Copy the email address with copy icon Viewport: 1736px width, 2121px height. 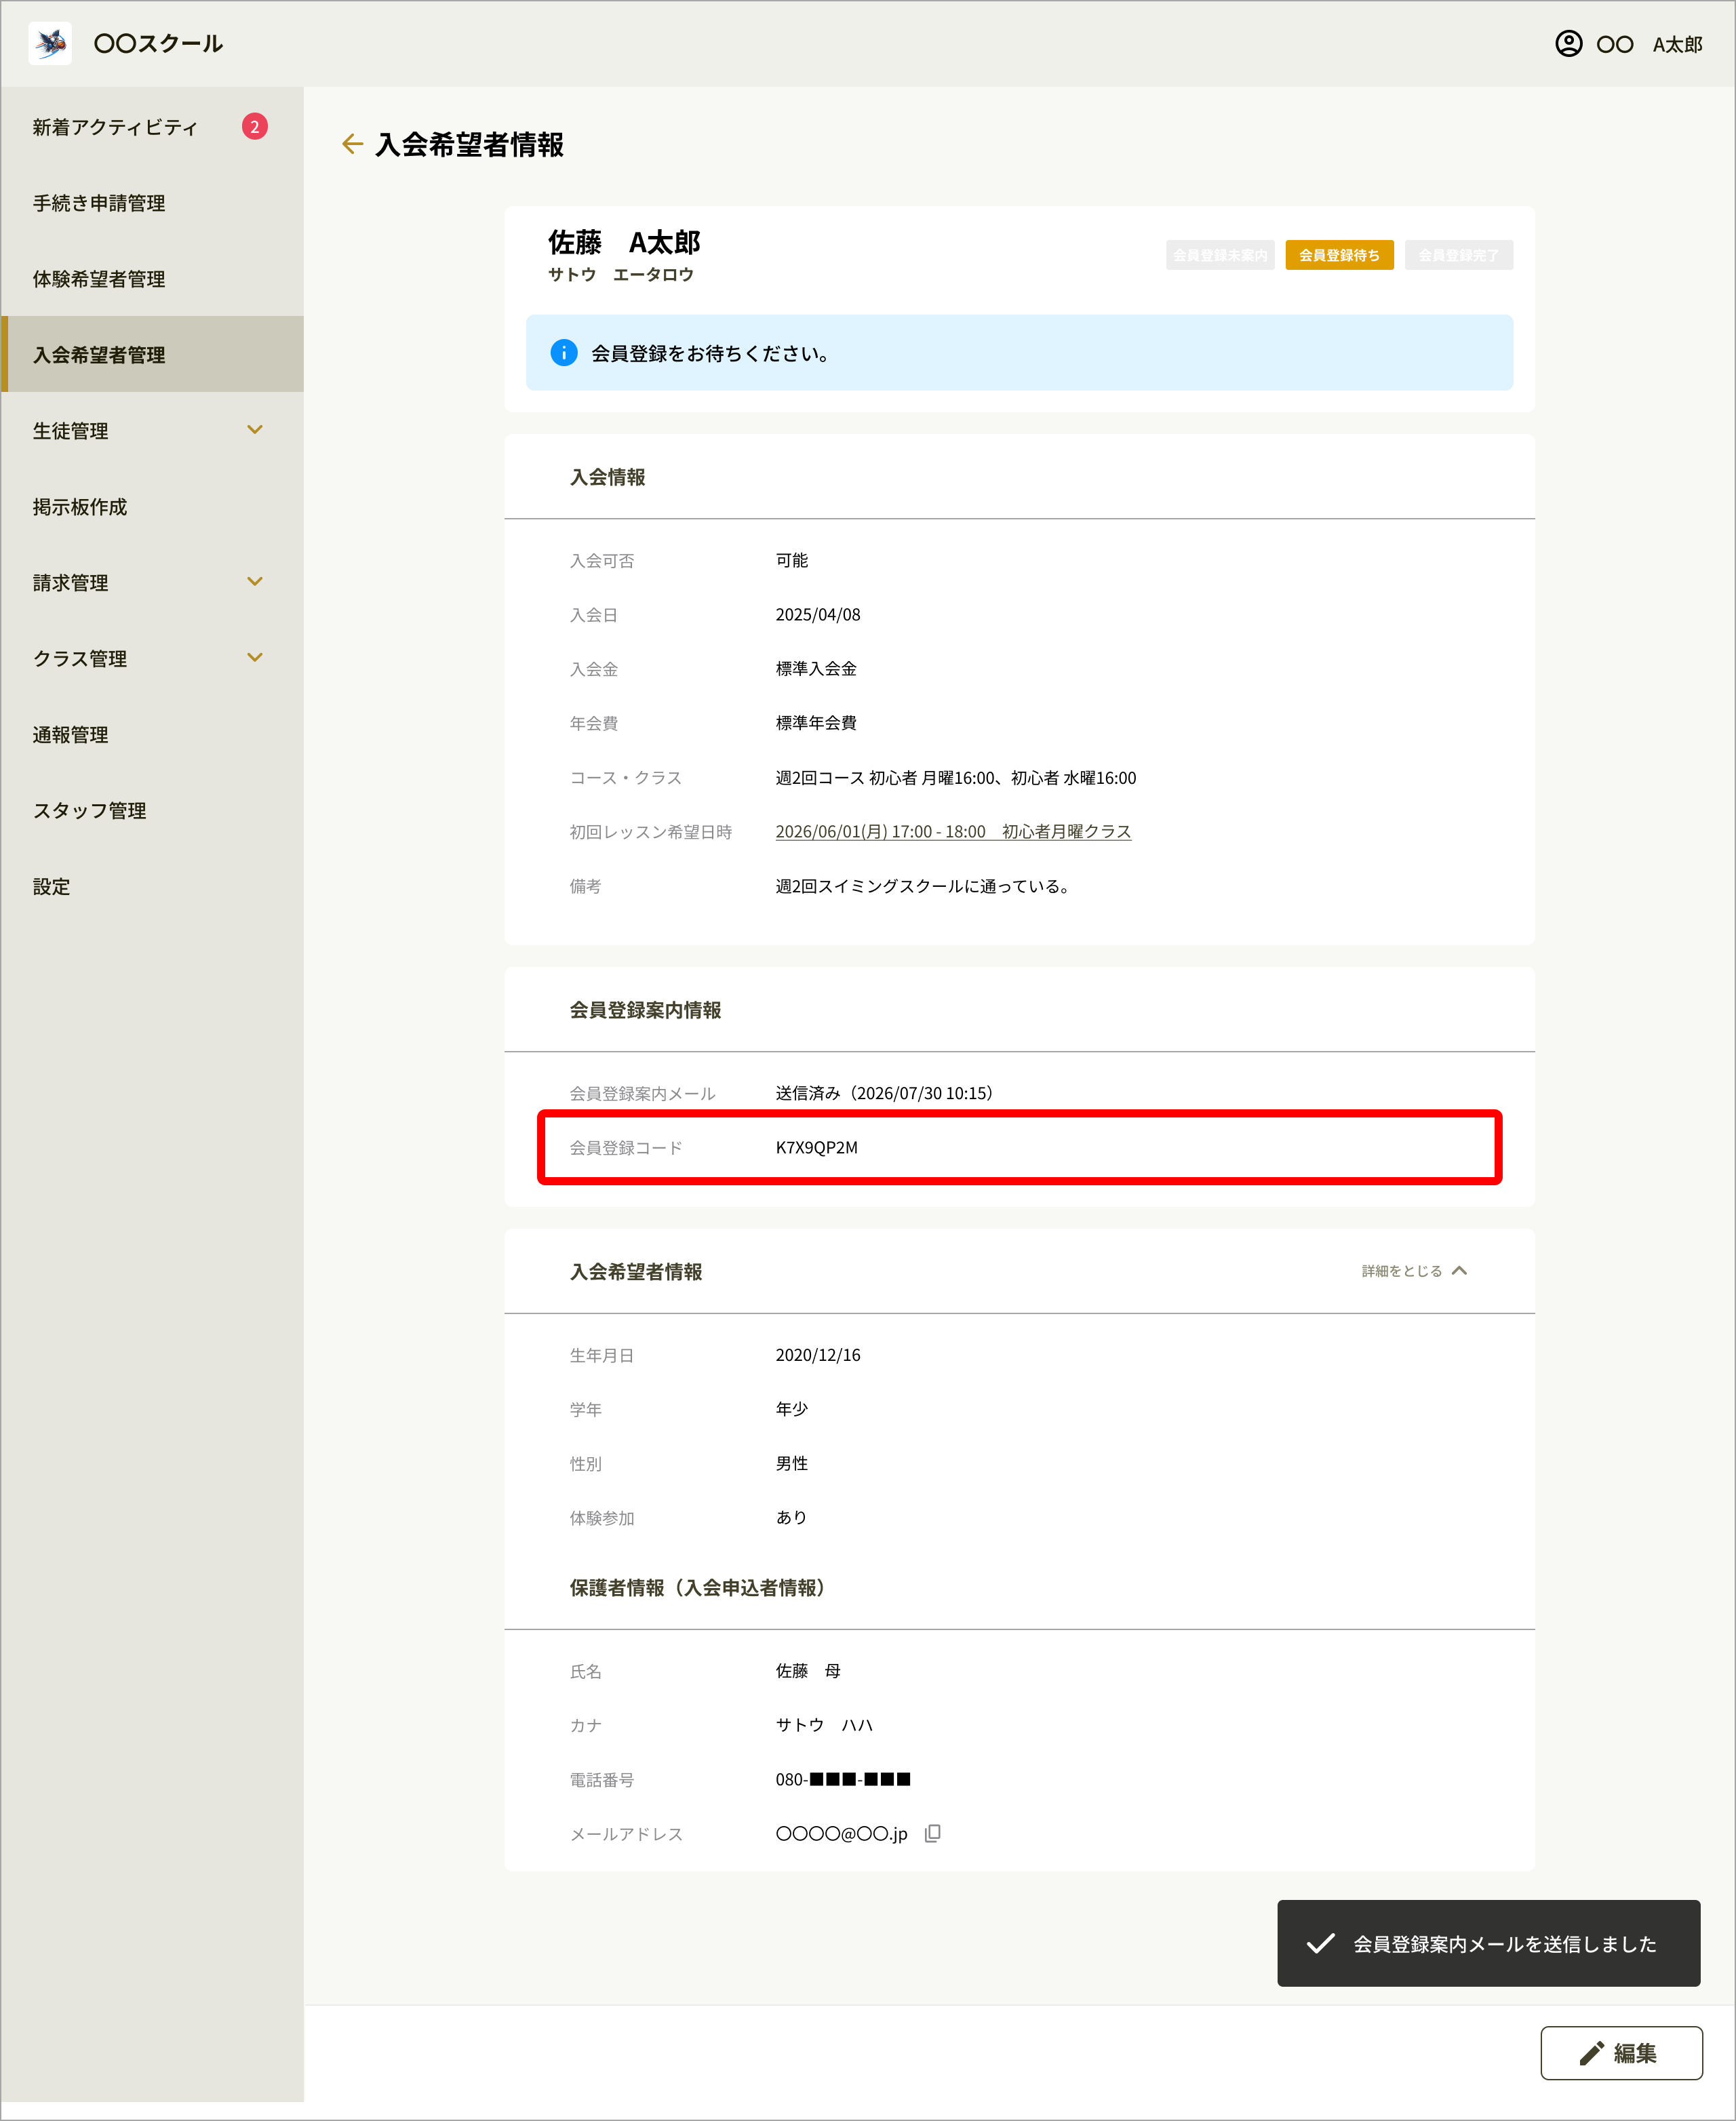[x=932, y=1833]
